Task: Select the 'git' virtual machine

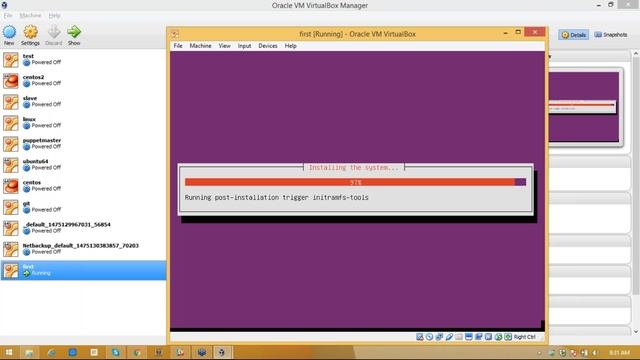Action: click(83, 207)
